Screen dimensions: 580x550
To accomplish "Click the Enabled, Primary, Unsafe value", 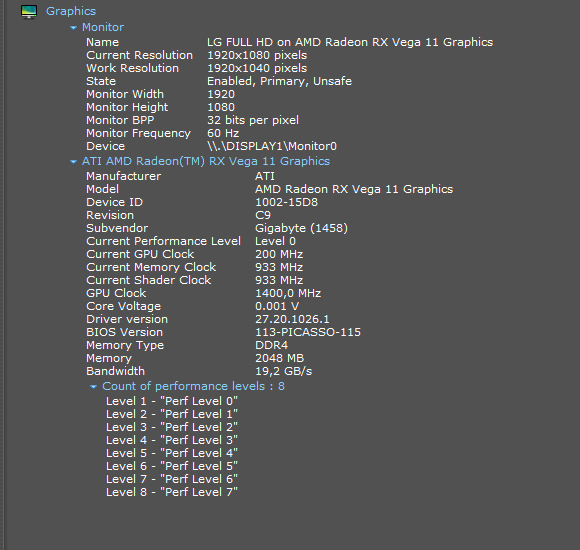I will [x=279, y=81].
